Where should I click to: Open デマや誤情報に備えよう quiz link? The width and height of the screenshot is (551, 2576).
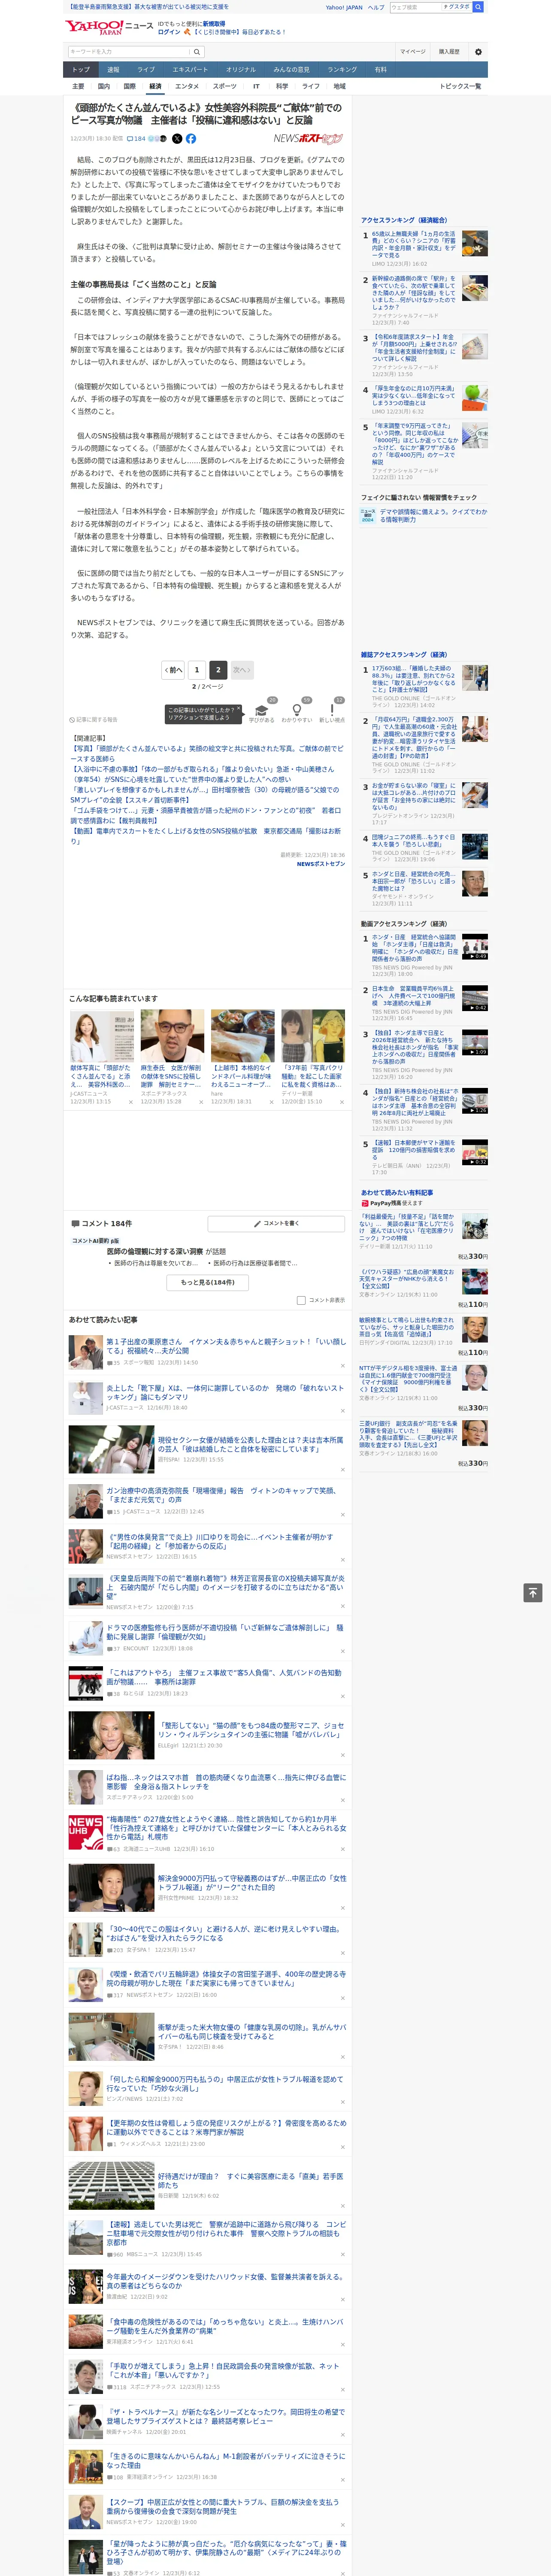click(433, 516)
